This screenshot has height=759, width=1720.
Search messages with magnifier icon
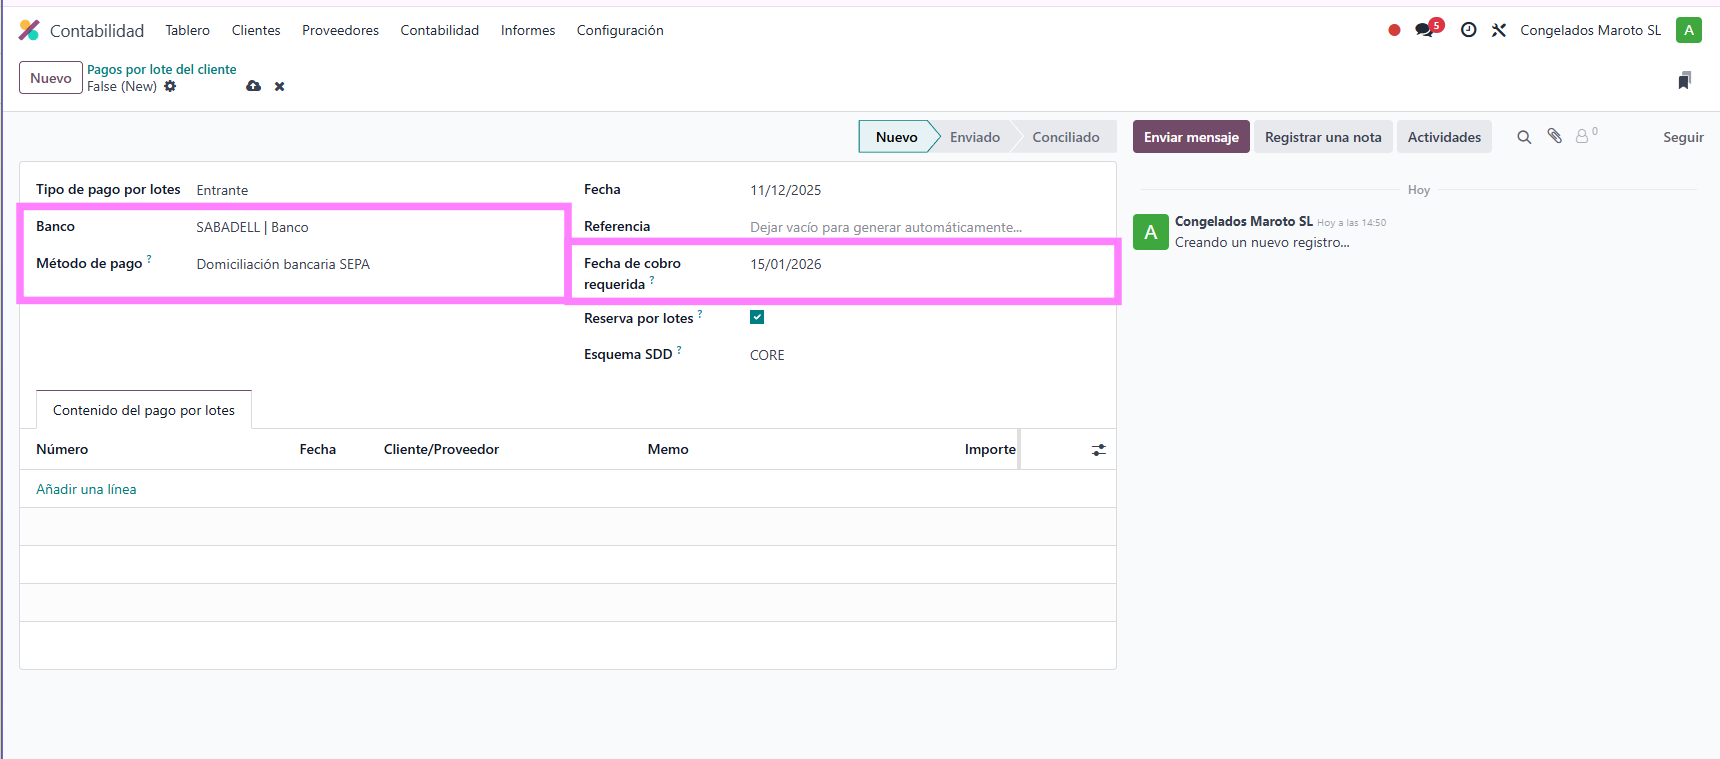(x=1524, y=137)
